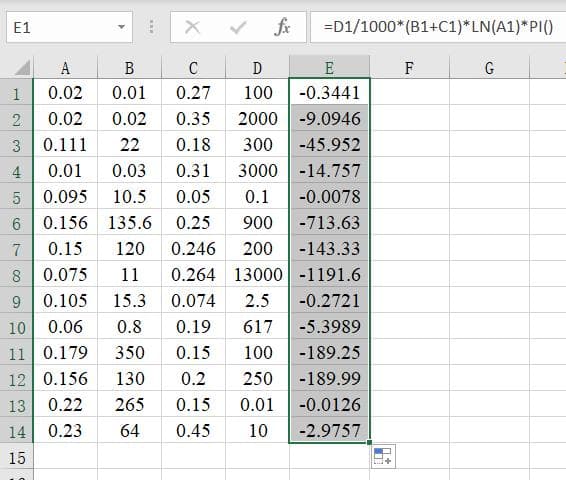Select column D header
Screen dimensions: 566x480
(x=257, y=67)
